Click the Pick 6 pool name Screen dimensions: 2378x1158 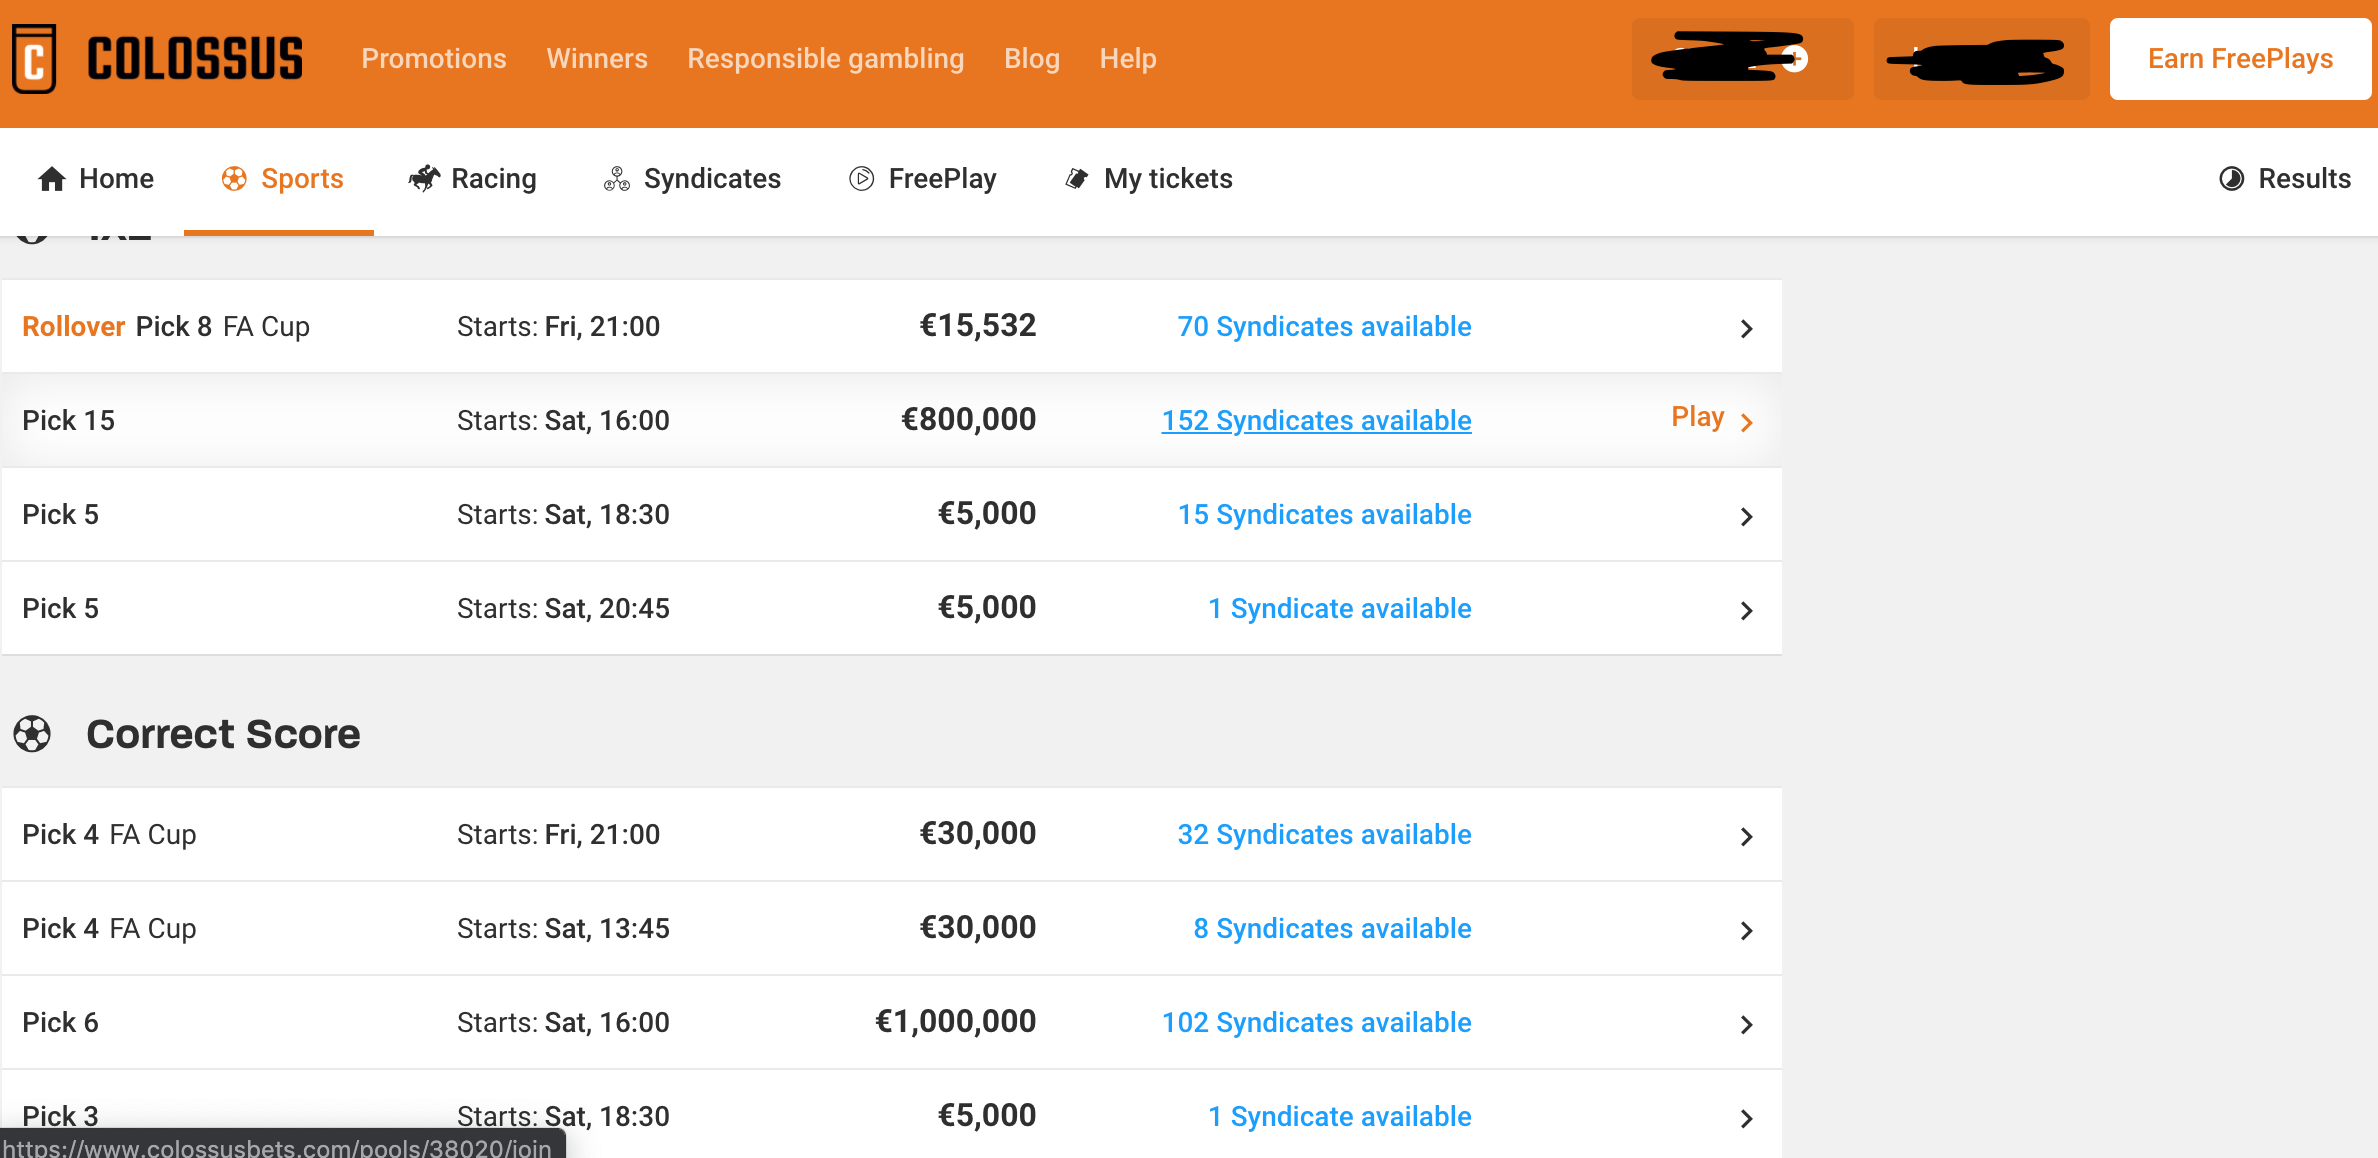click(60, 1022)
